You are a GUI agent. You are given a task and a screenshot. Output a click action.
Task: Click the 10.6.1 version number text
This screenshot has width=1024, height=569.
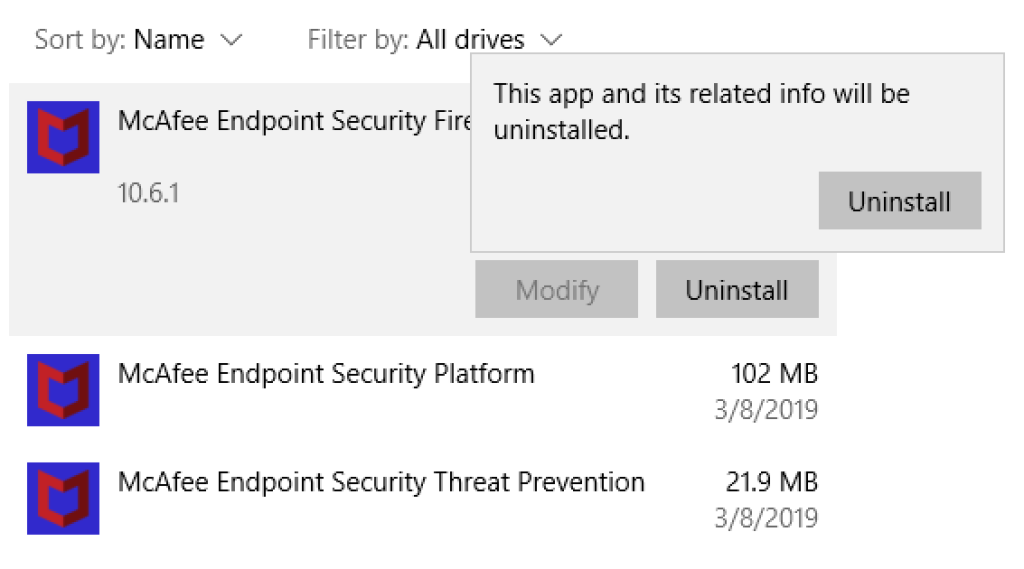pyautogui.click(x=148, y=193)
